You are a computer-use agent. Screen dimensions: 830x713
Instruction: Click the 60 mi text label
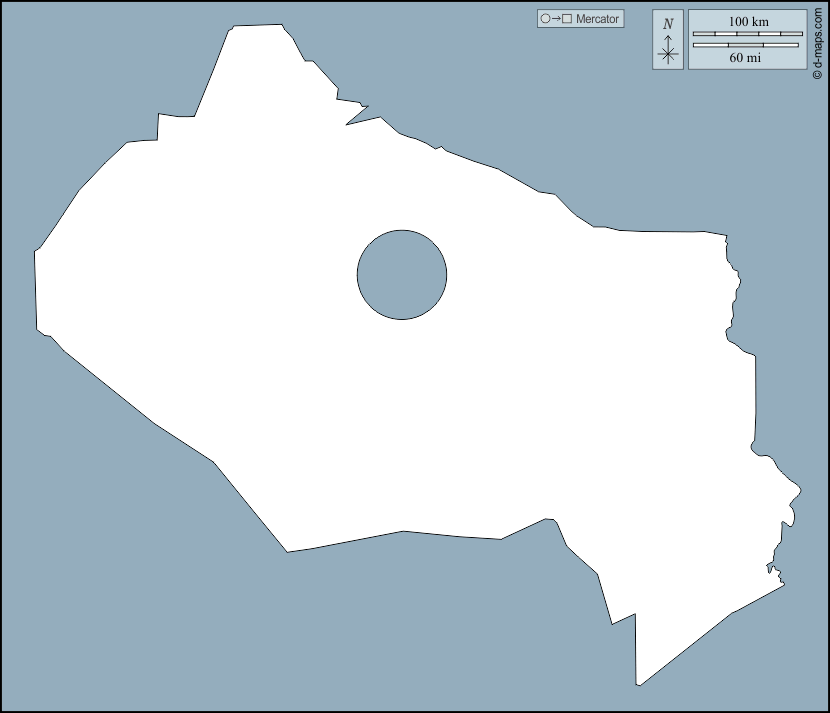(x=748, y=56)
